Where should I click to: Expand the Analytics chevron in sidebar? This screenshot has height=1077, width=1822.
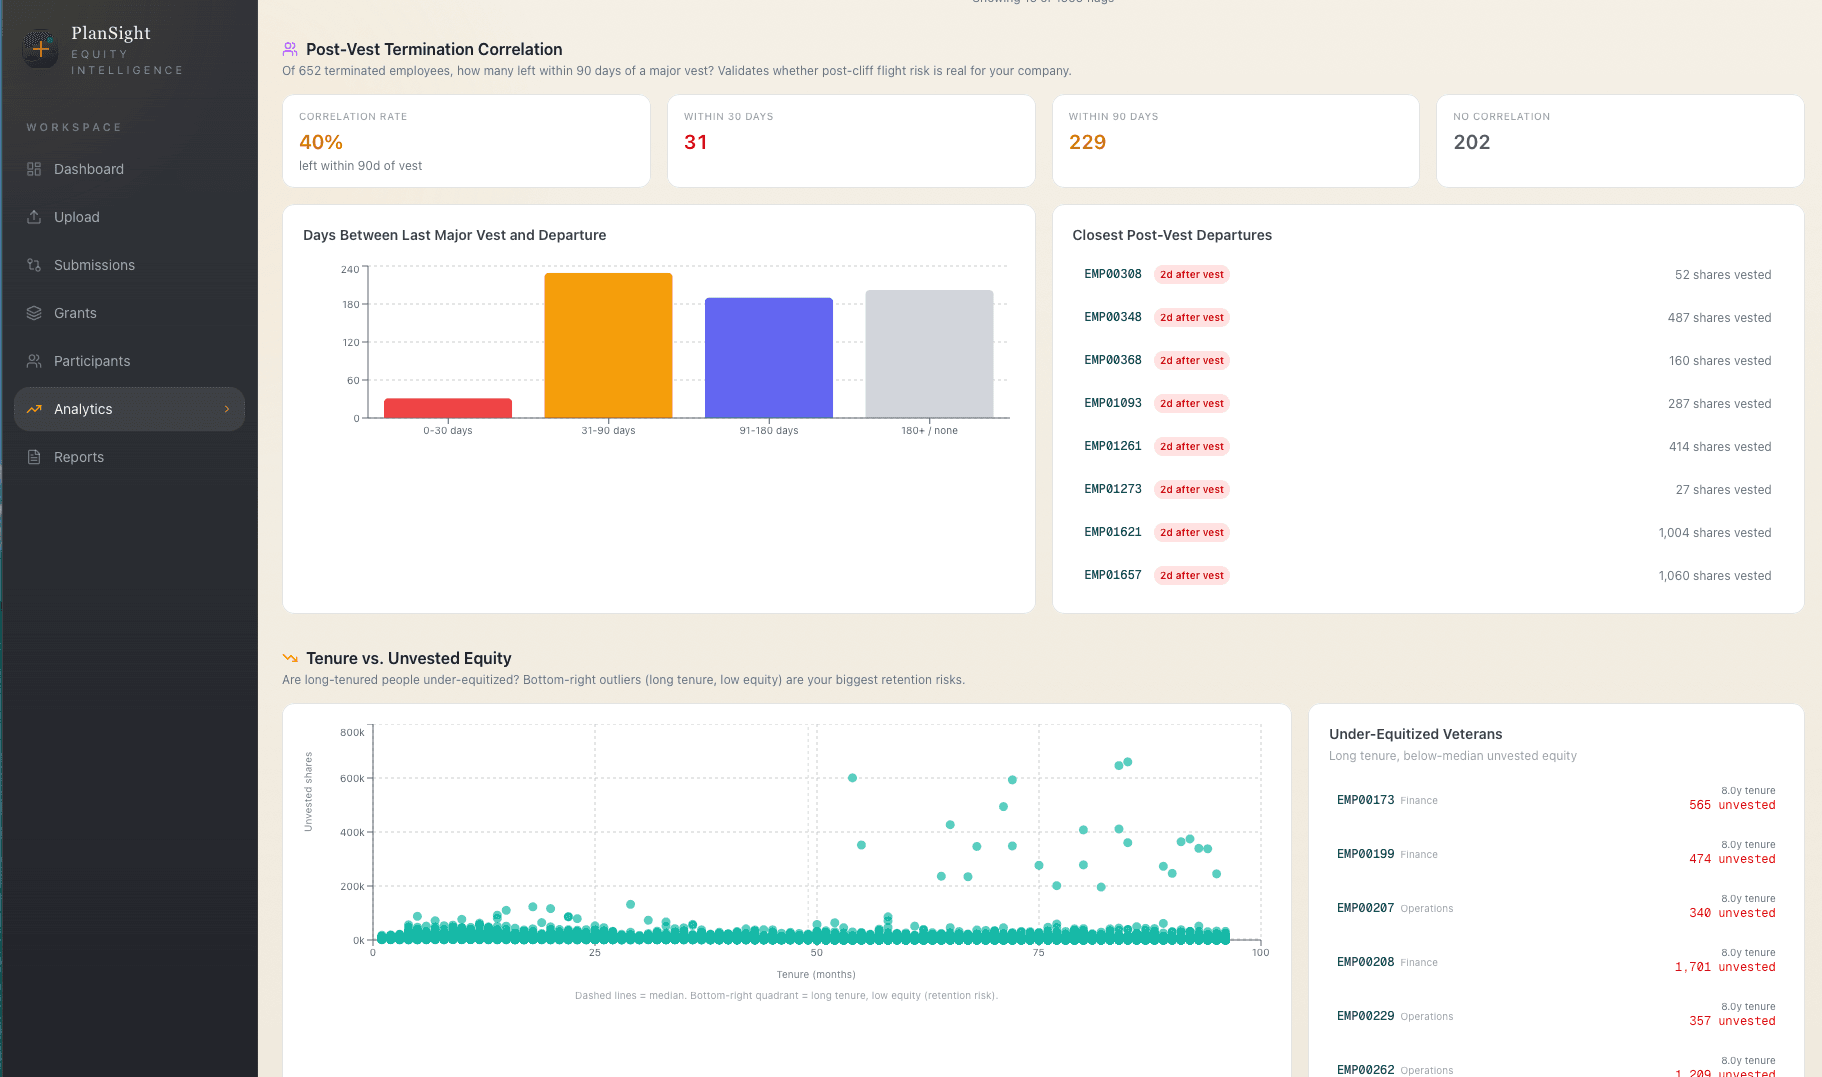point(227,409)
